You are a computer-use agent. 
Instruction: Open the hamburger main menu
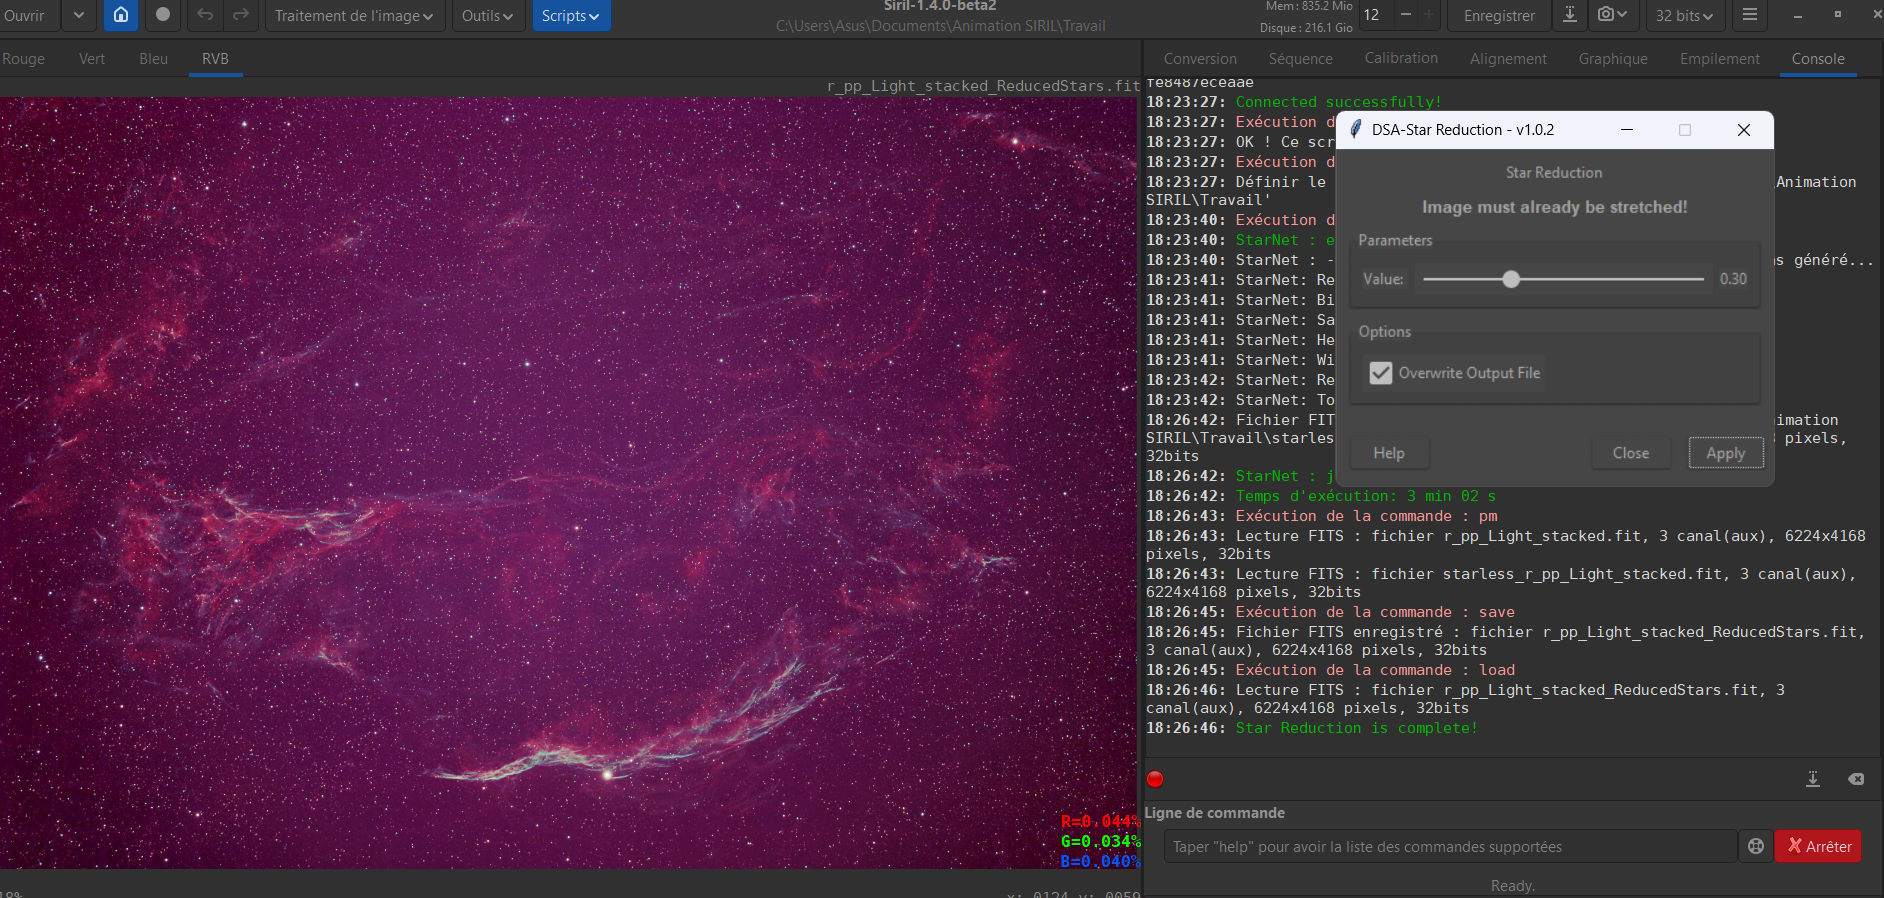click(1749, 15)
